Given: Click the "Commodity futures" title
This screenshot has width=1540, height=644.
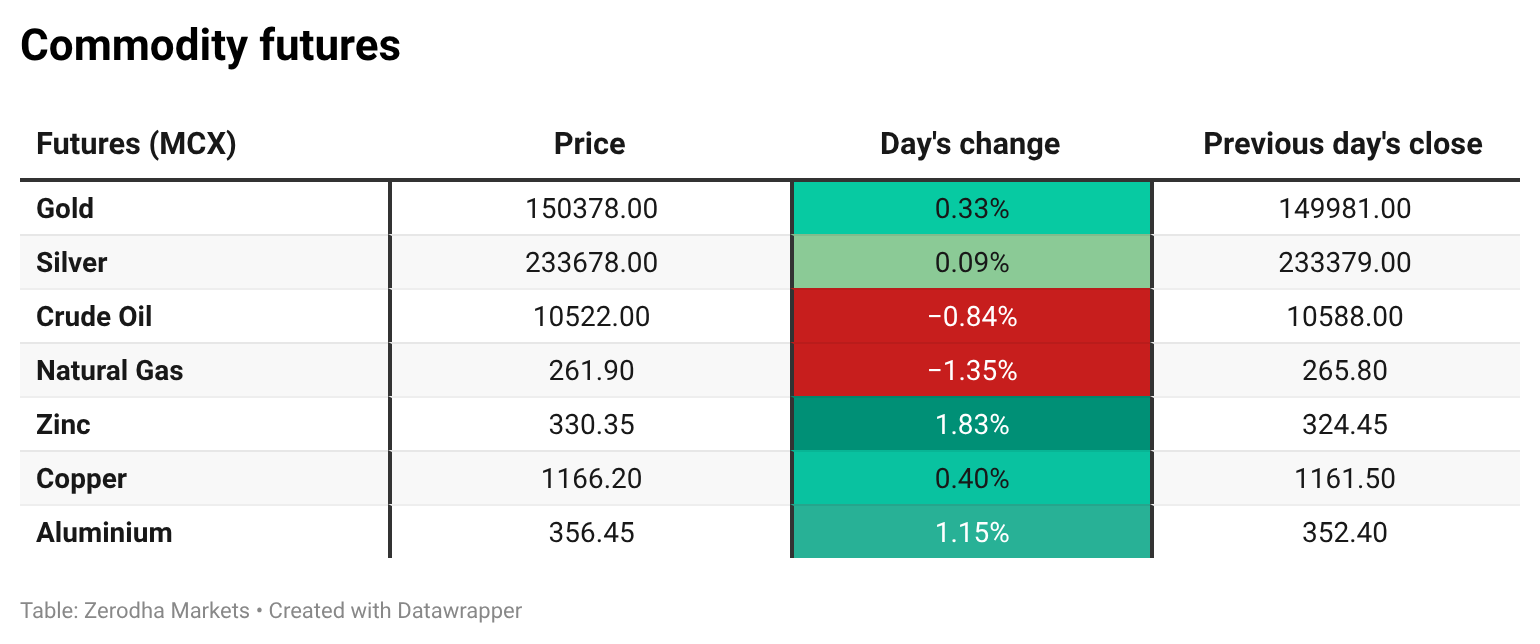Looking at the screenshot, I should click(x=211, y=46).
